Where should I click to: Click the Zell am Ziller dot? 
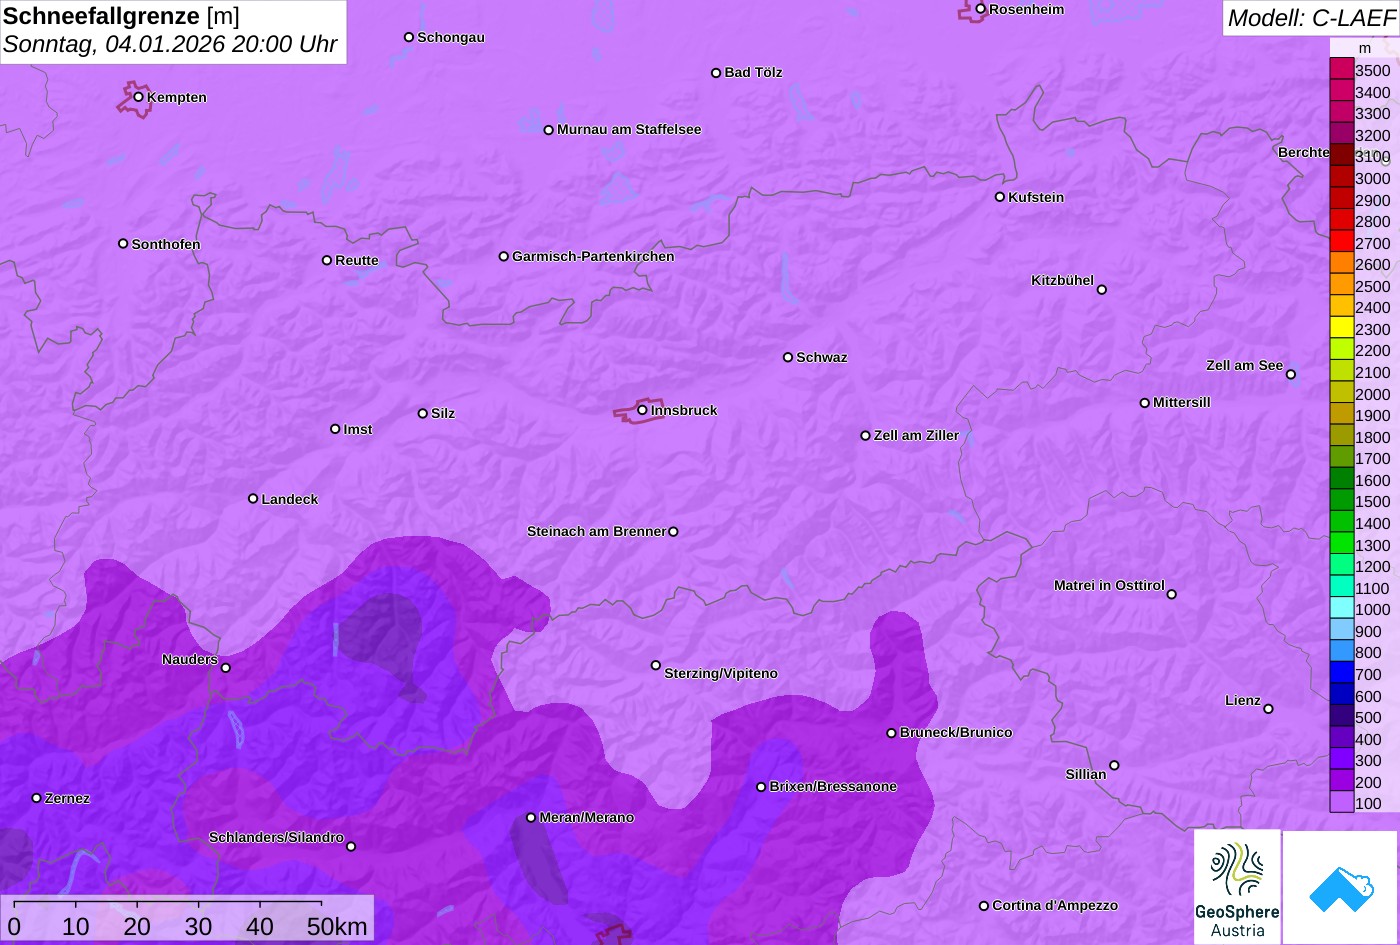pos(865,436)
